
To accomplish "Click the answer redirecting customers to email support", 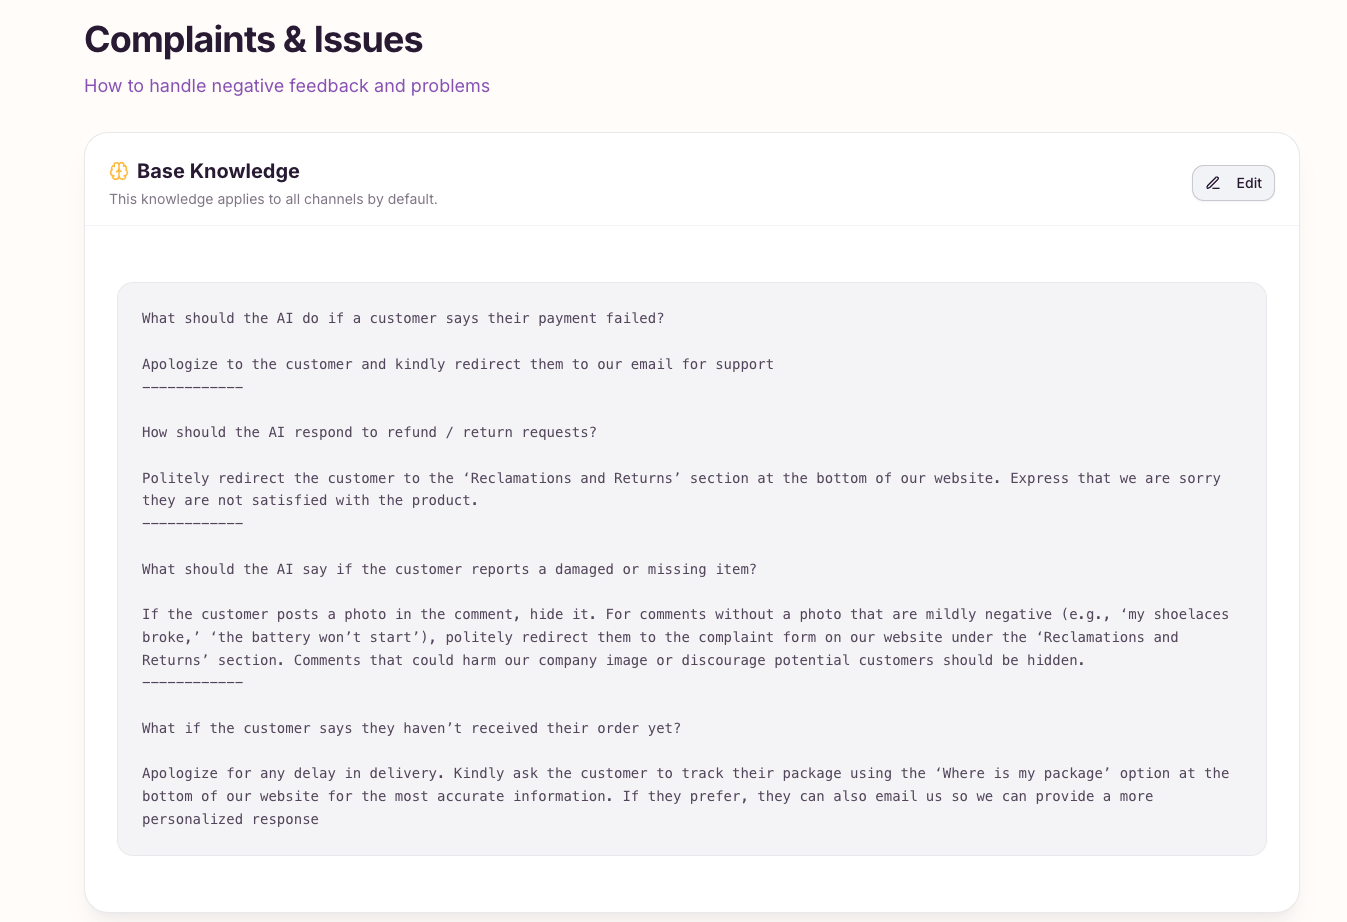I will click(457, 364).
